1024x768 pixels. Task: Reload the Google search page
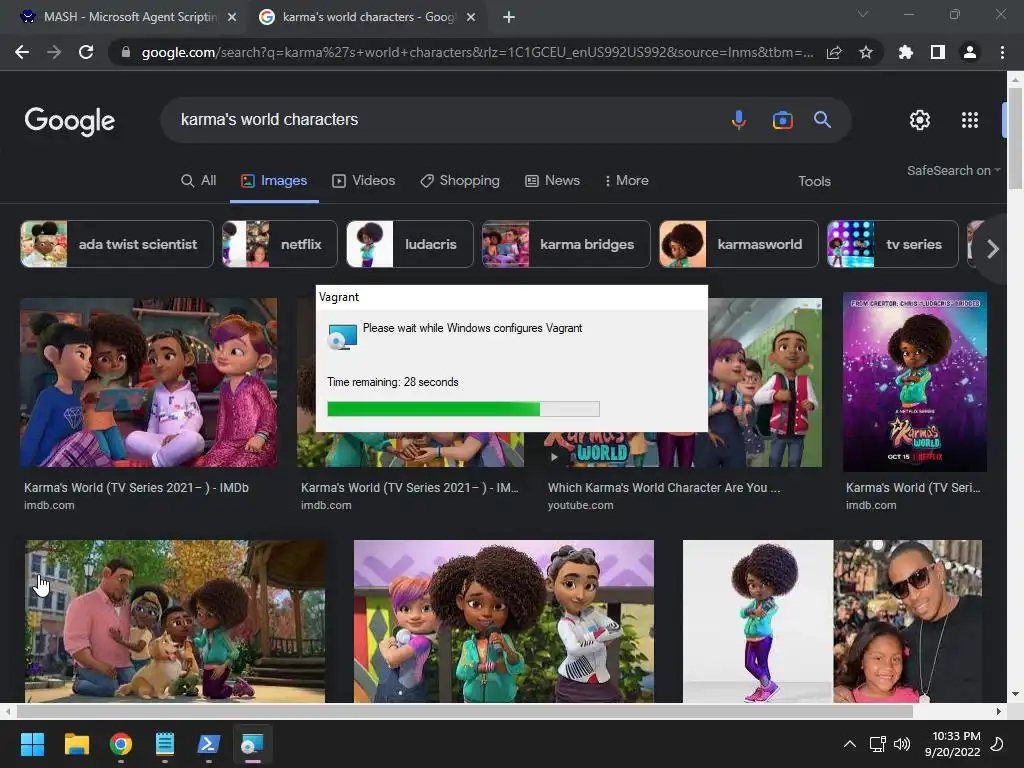(86, 52)
